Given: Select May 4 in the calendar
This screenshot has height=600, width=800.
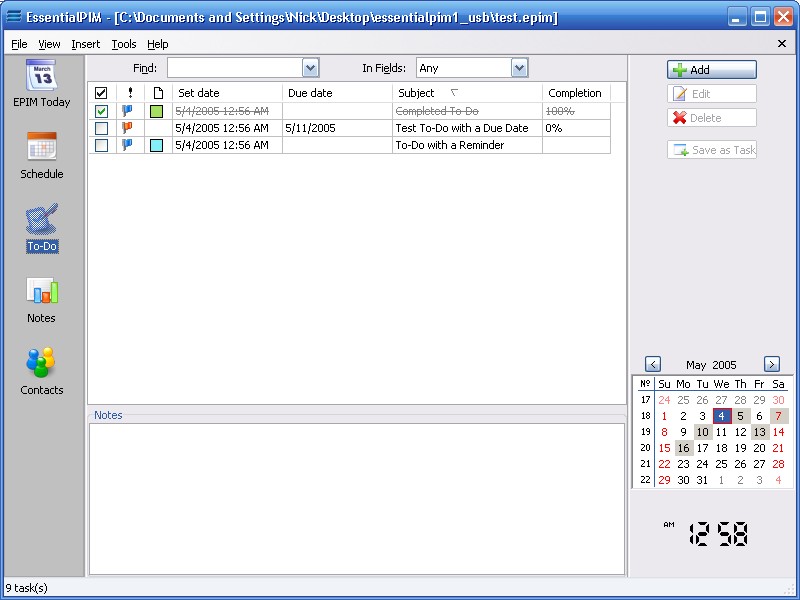Looking at the screenshot, I should point(721,416).
